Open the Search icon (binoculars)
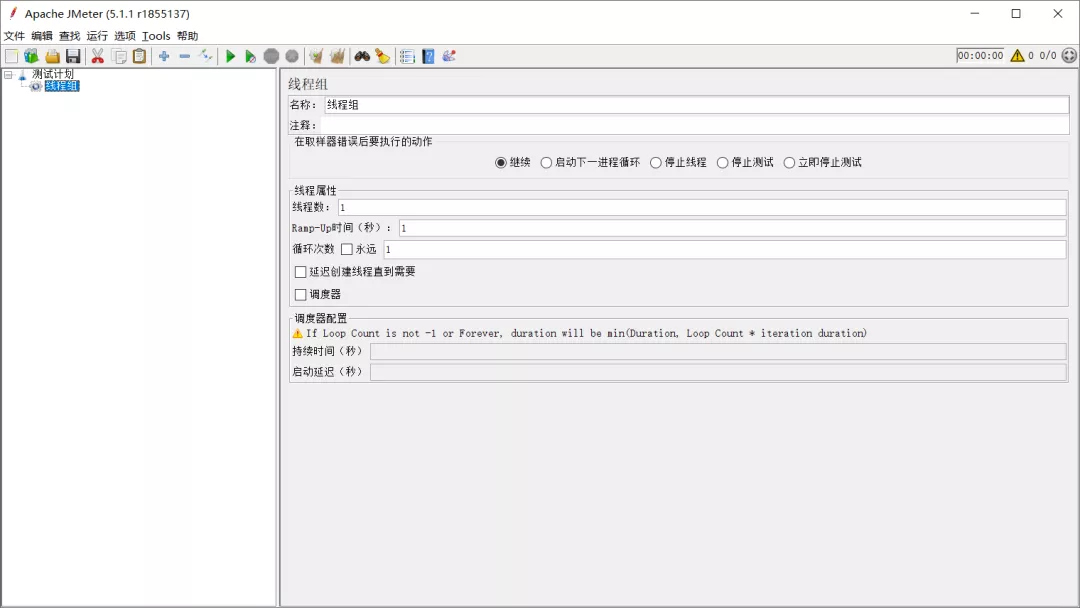The height and width of the screenshot is (608, 1080). tap(363, 55)
